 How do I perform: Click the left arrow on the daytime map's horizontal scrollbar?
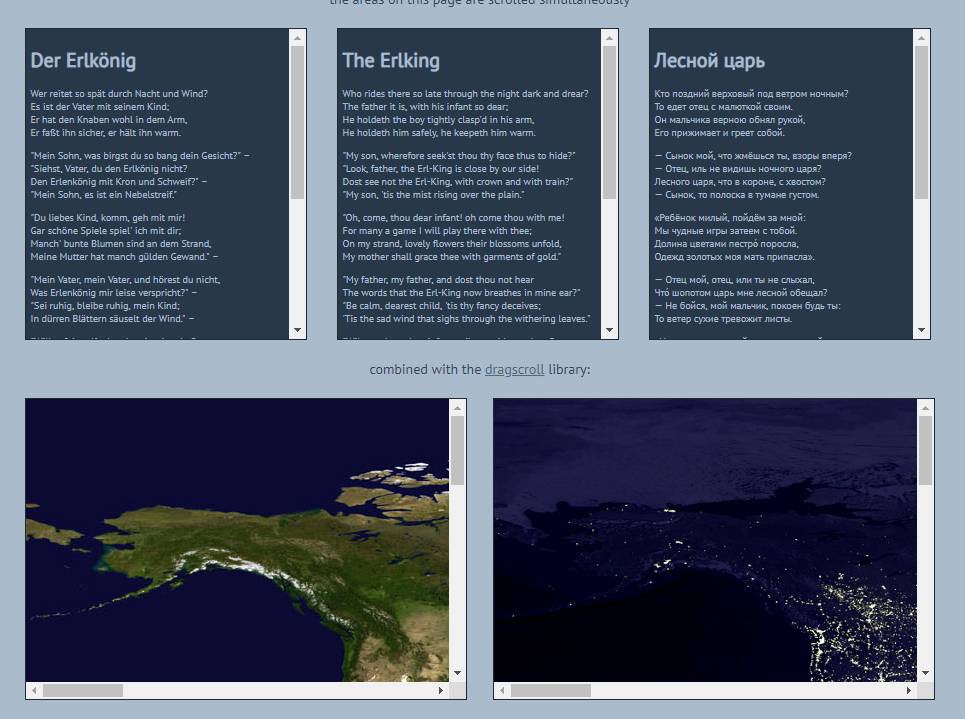34,691
